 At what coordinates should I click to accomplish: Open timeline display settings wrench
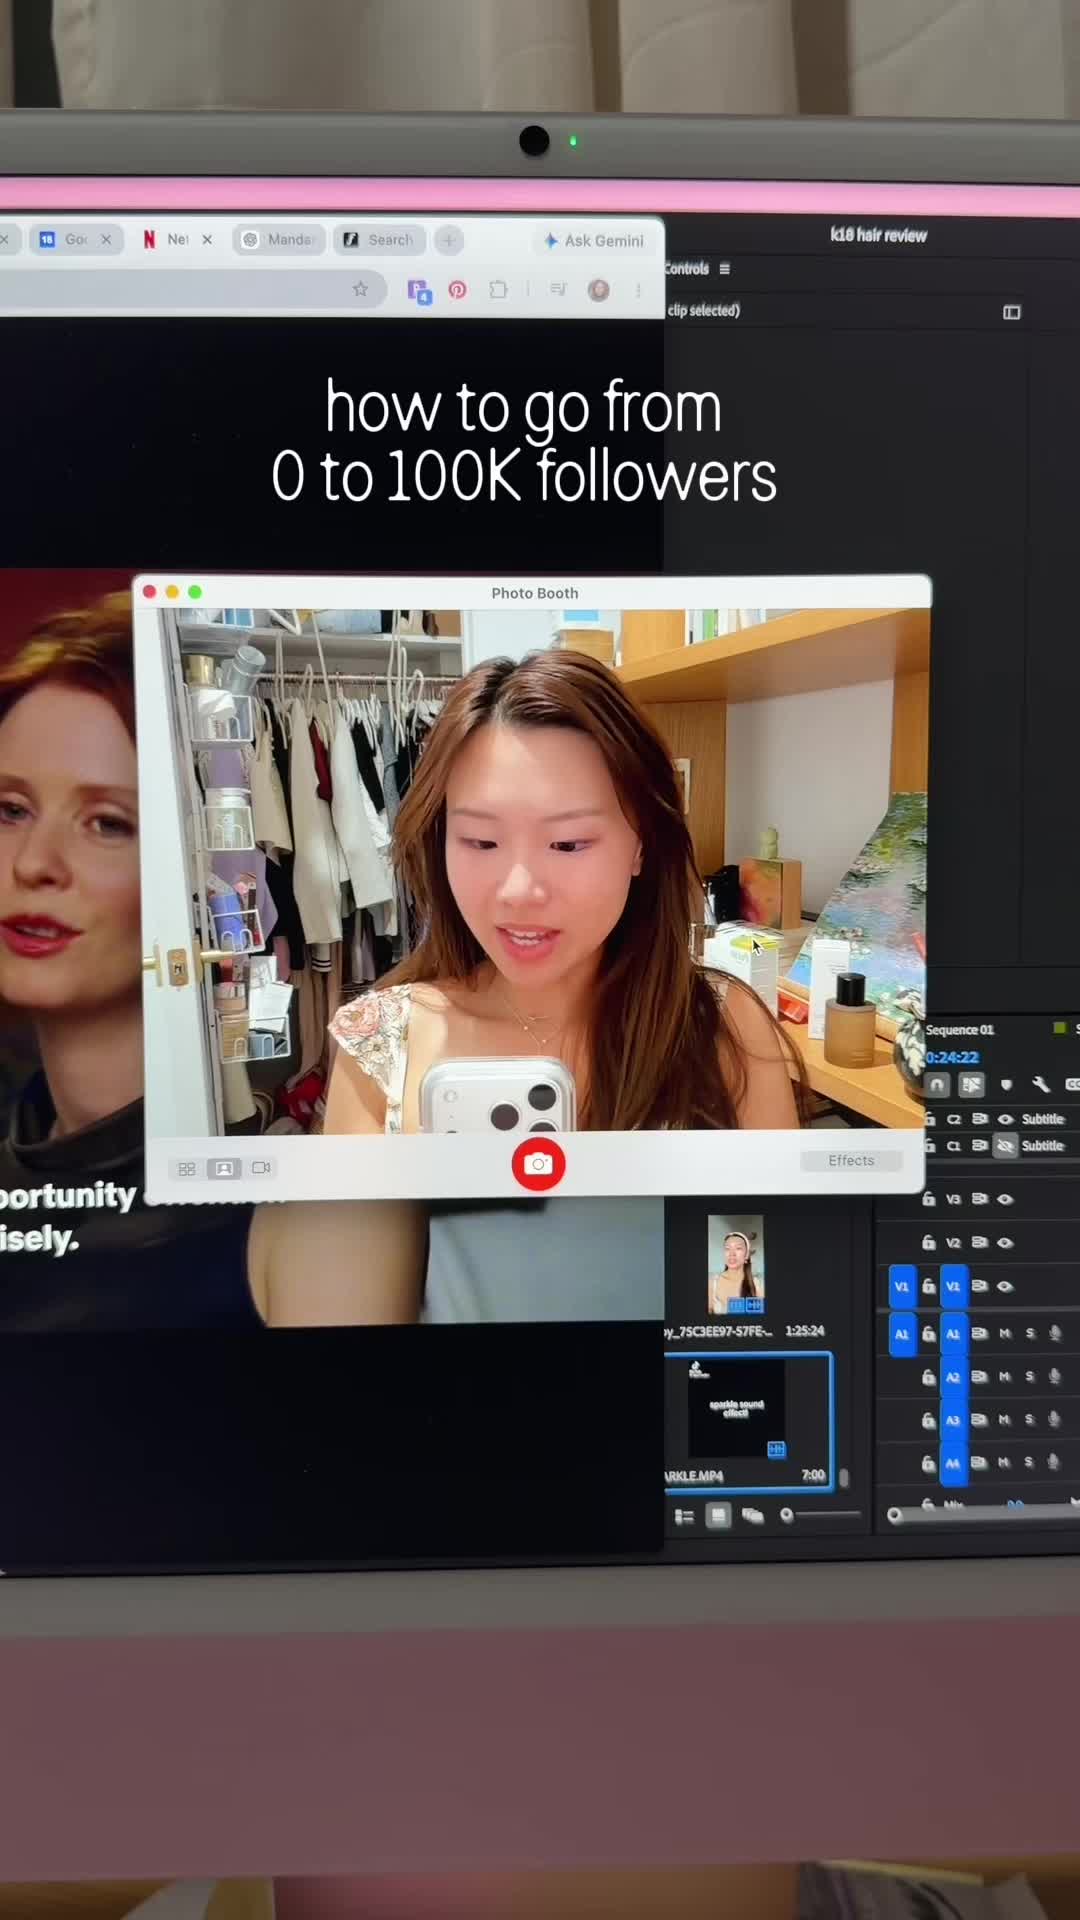[1041, 1084]
